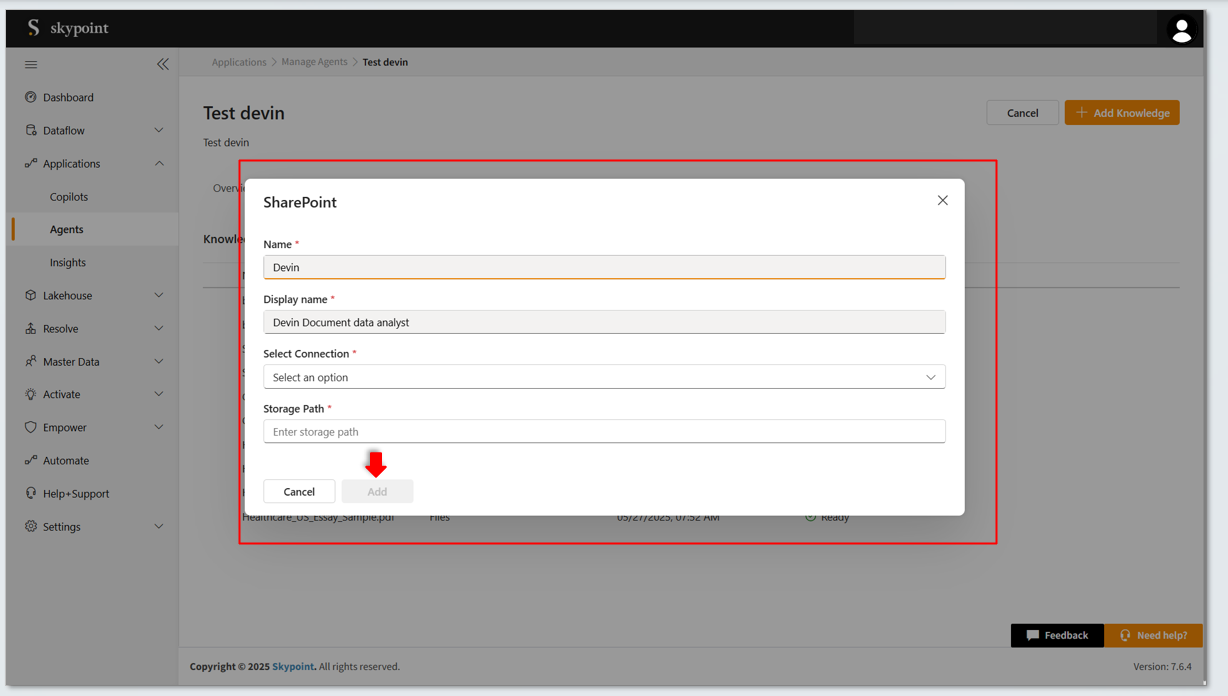Open the Select Connection dropdown
This screenshot has height=696, width=1228.
coord(604,377)
